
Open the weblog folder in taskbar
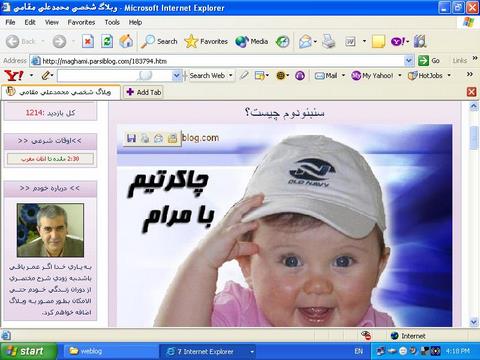coord(86,351)
